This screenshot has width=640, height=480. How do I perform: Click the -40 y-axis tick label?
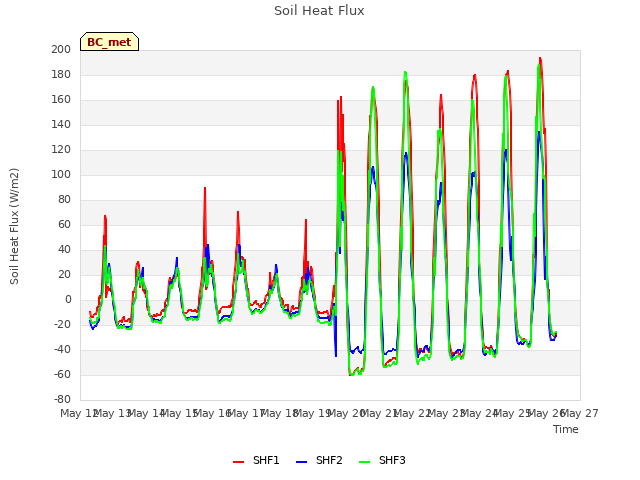(62, 350)
